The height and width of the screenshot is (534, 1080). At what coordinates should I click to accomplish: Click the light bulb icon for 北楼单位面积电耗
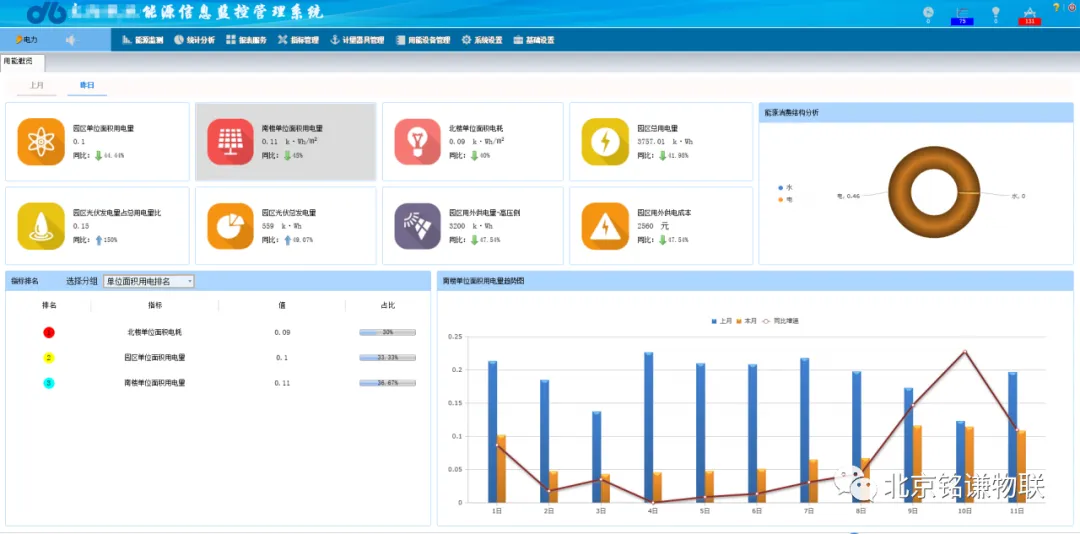click(417, 142)
